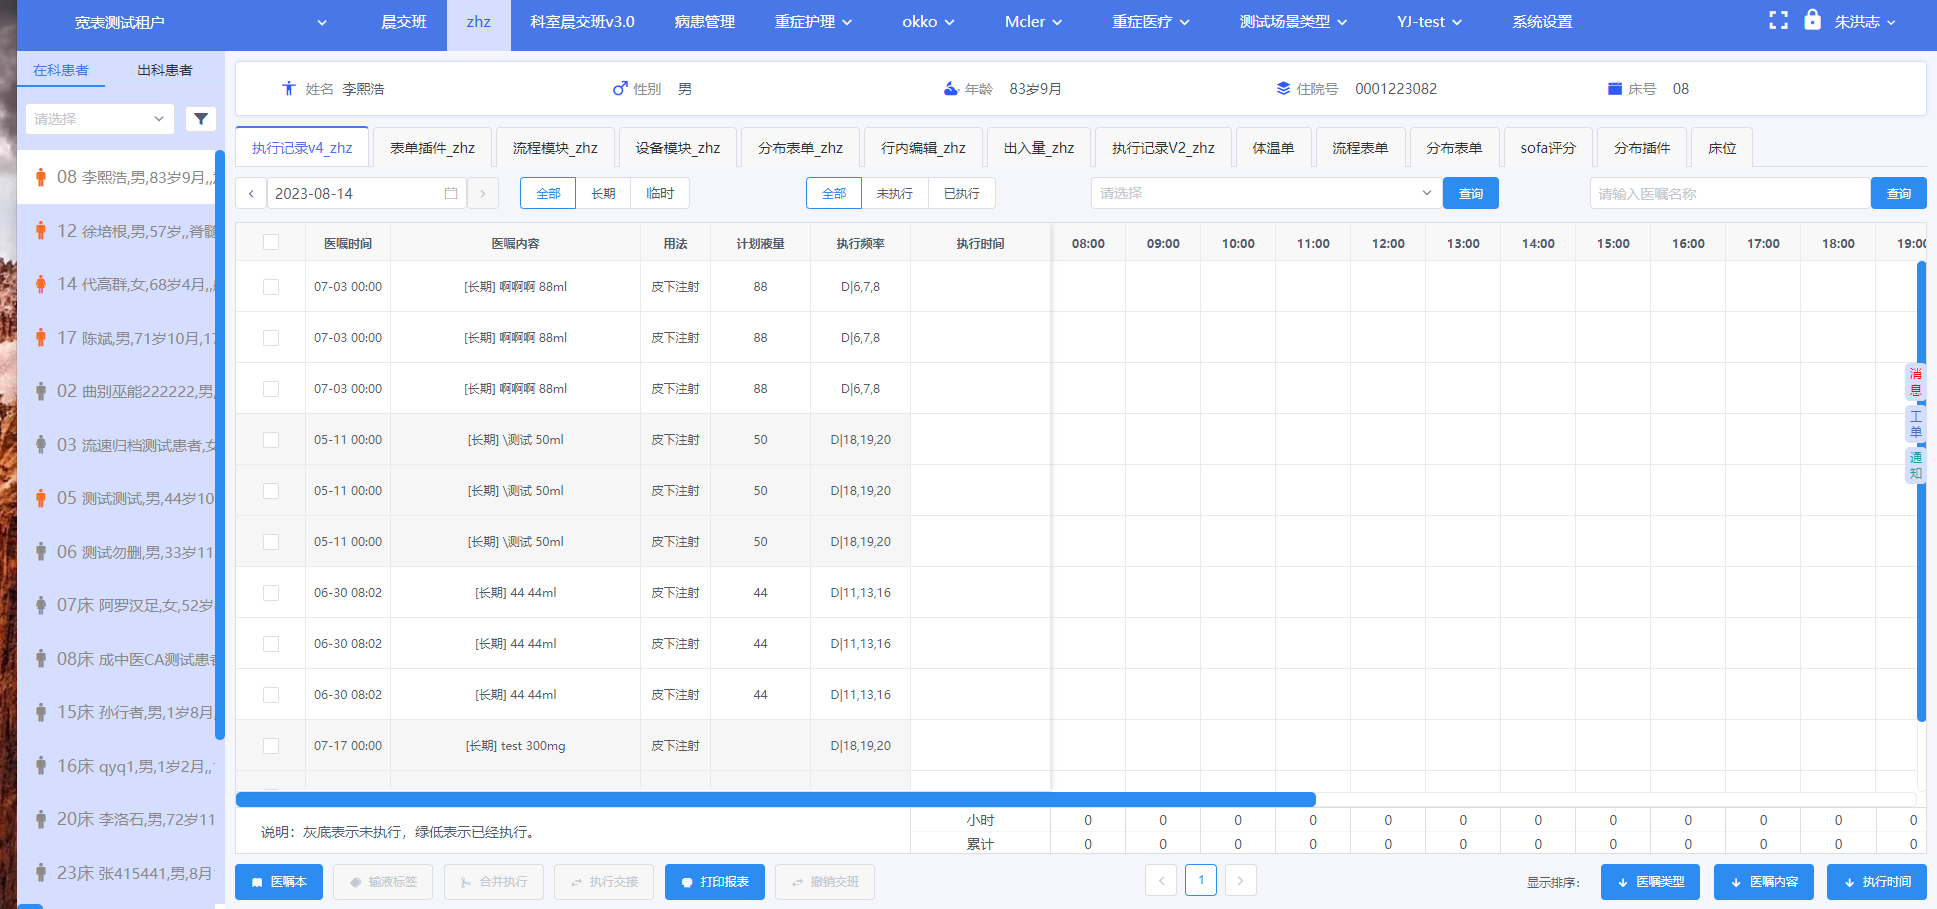The height and width of the screenshot is (909, 1937).
Task: Sort by 执行时间 button
Action: point(1876,882)
